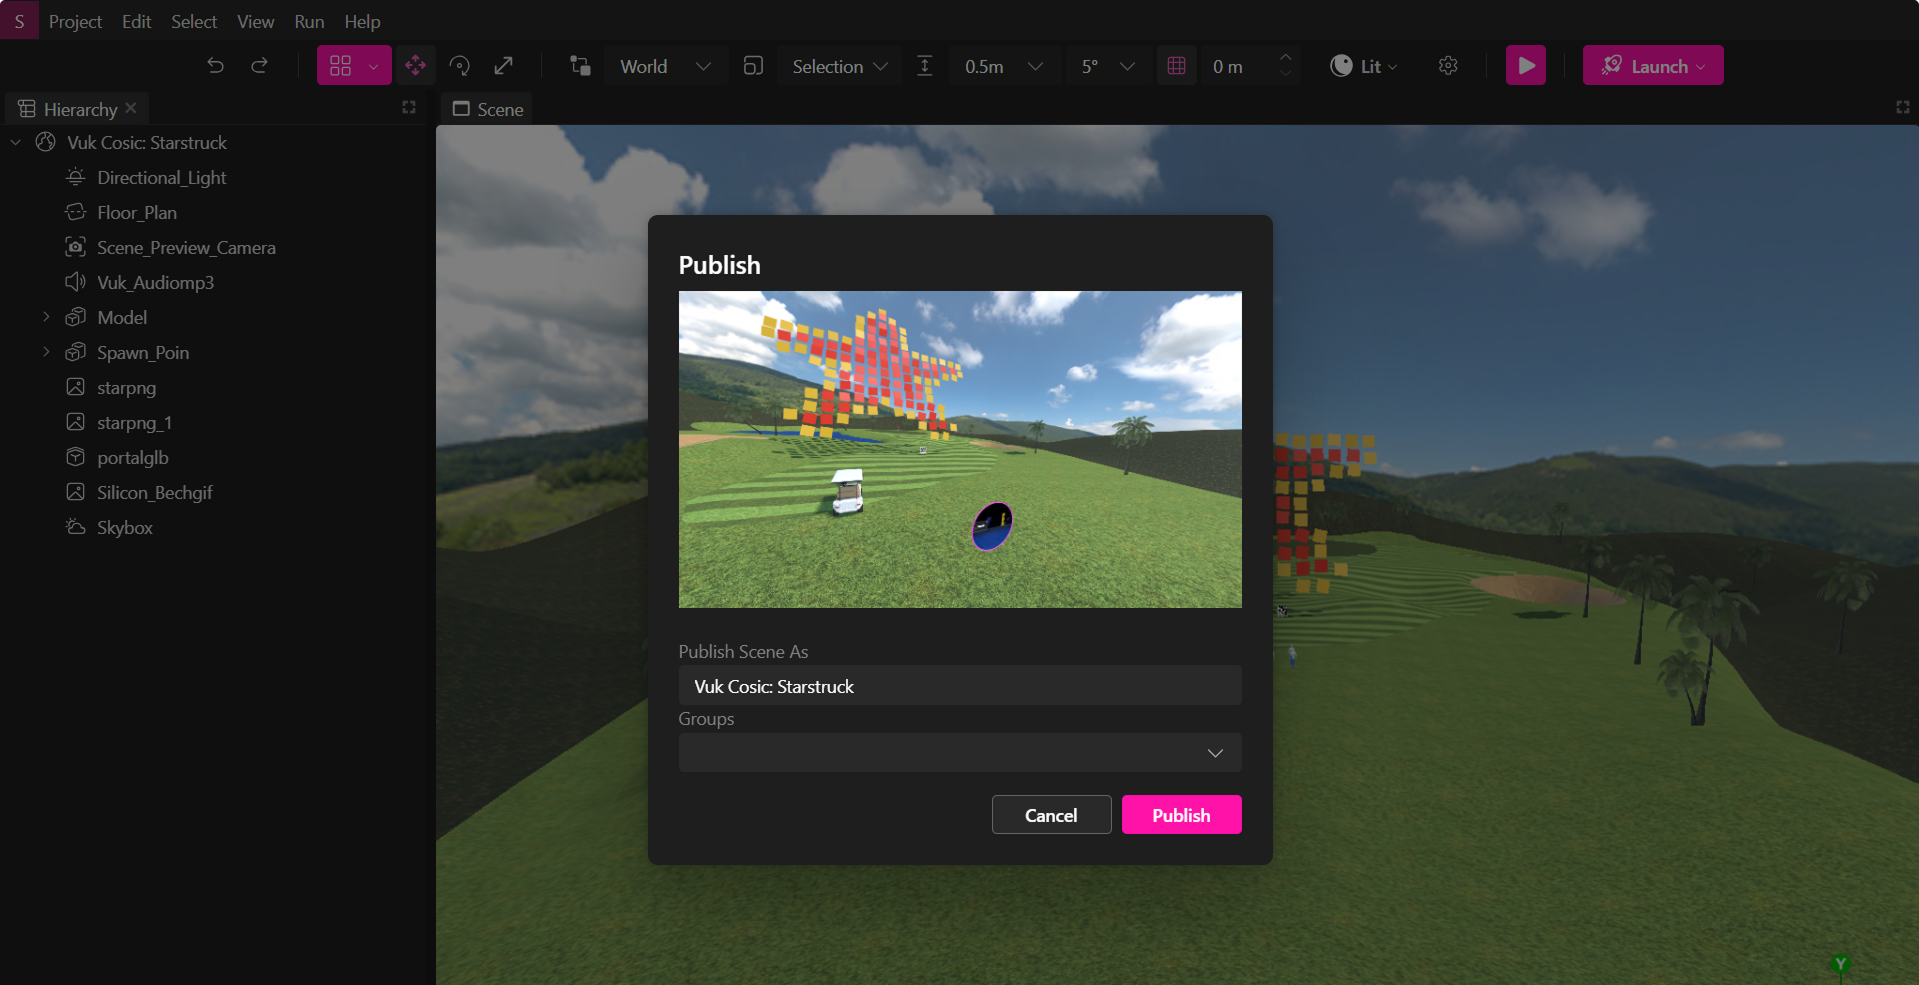The image size is (1919, 985).
Task: Open the World coordinate space dropdown
Action: pos(664,66)
